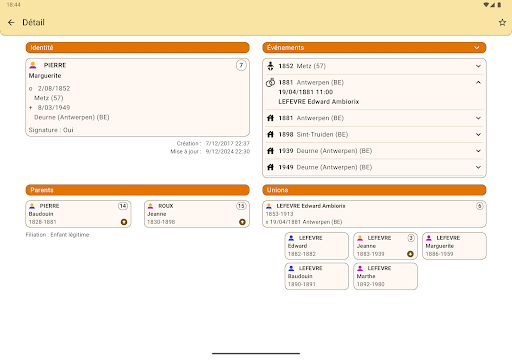Click the Événements section title

click(x=285, y=48)
